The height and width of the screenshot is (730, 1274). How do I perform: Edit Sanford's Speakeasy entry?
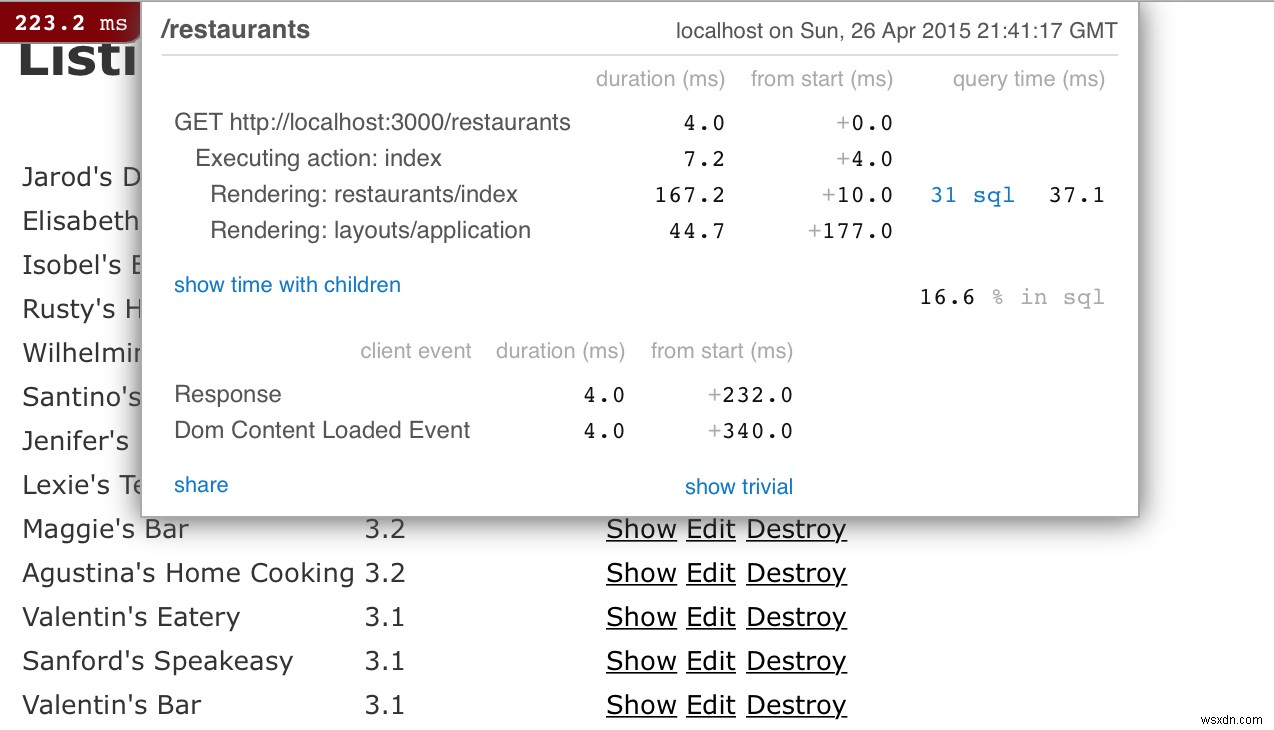tap(711, 661)
